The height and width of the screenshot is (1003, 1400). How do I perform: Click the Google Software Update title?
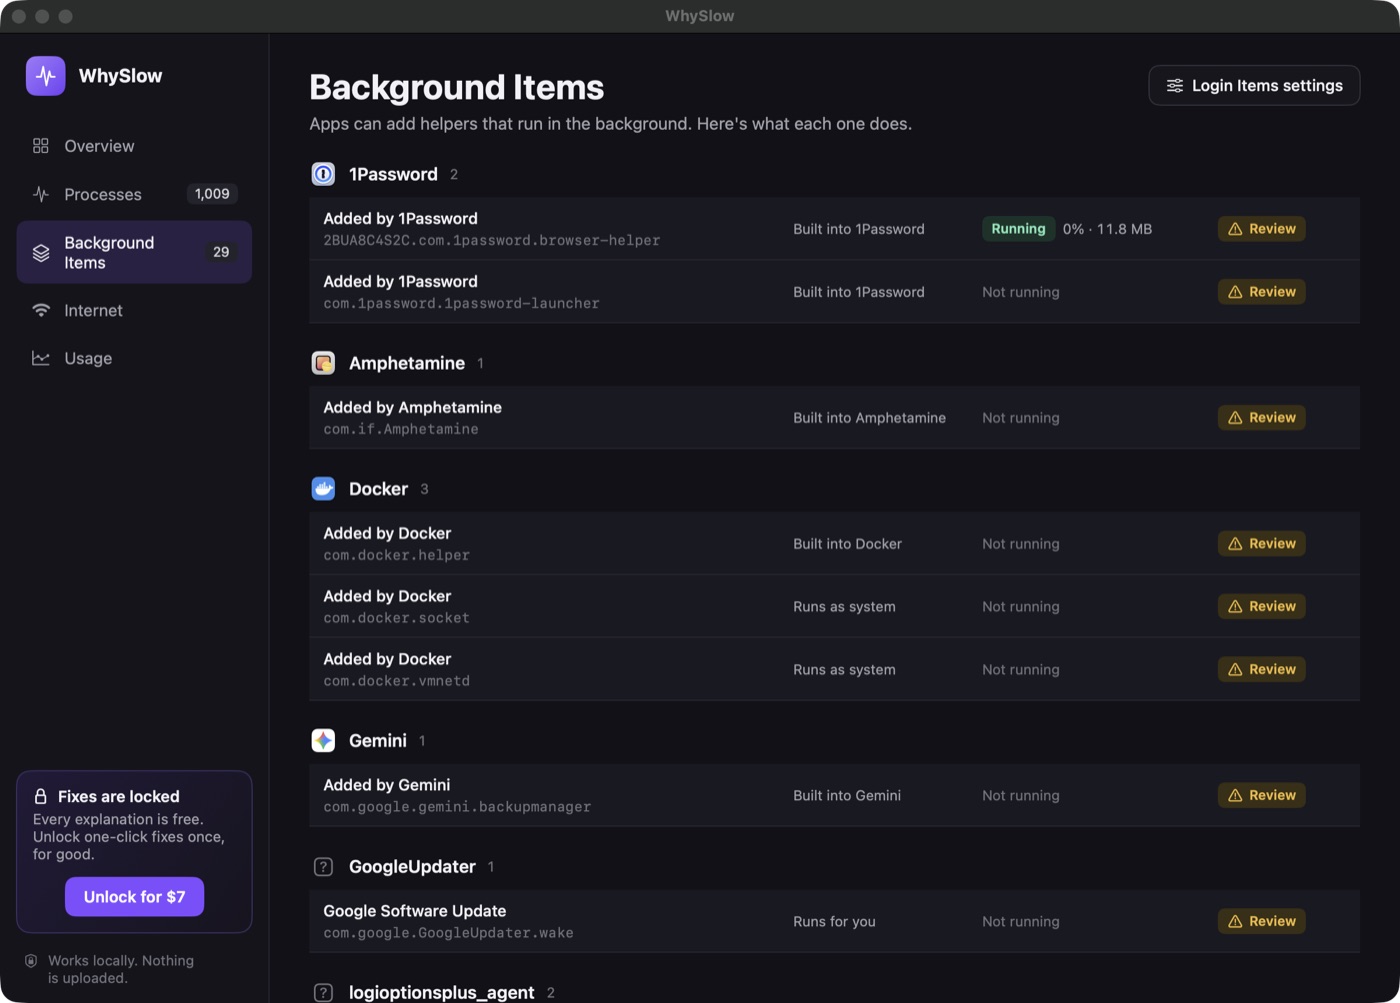pyautogui.click(x=414, y=911)
